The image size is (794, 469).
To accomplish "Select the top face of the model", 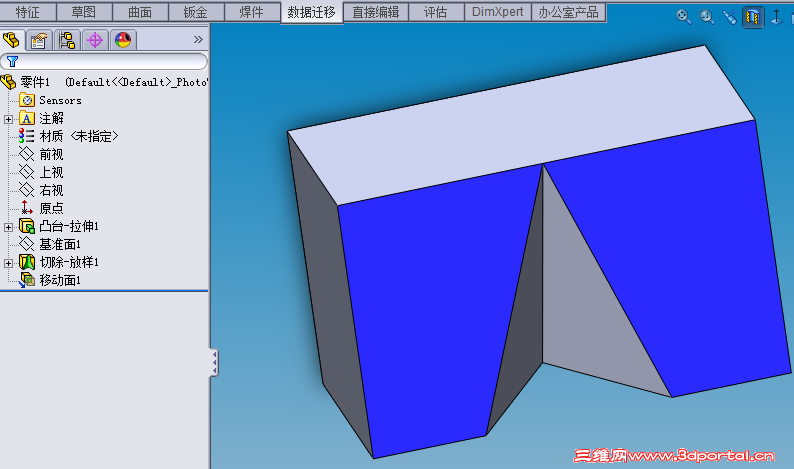I will point(522,124).
